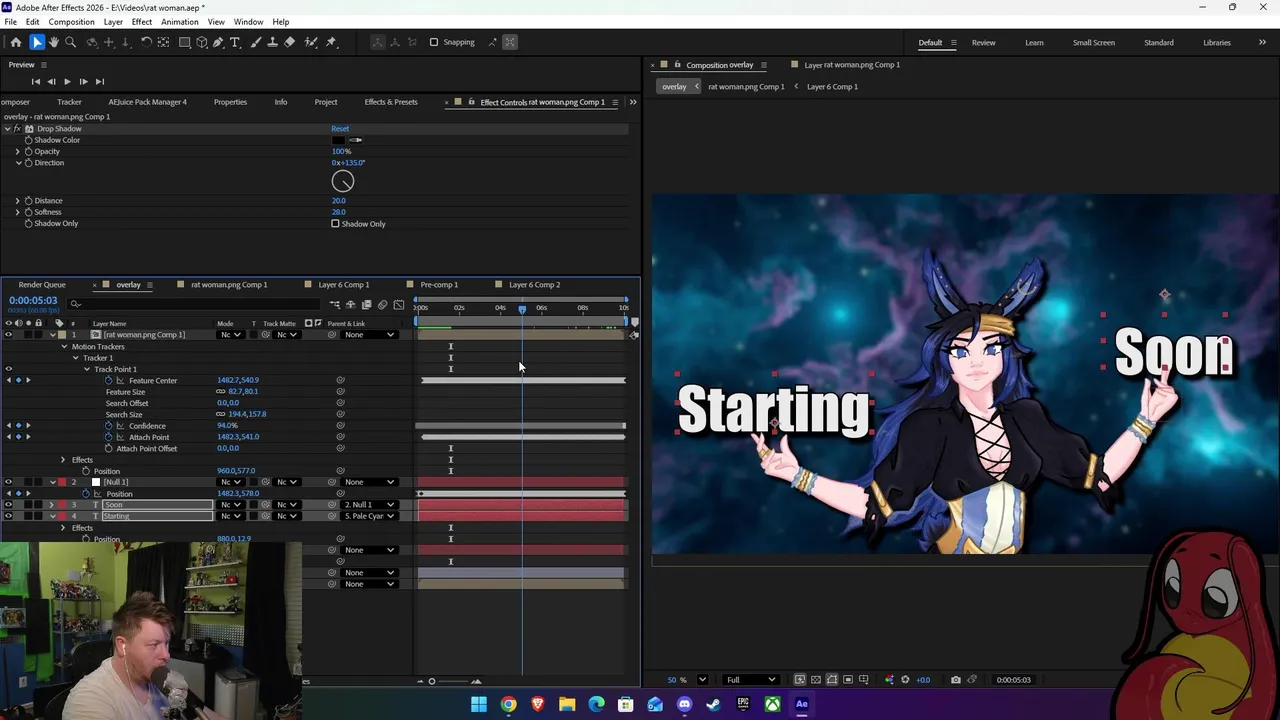
Task: Click Play button in Preview panel
Action: point(67,81)
